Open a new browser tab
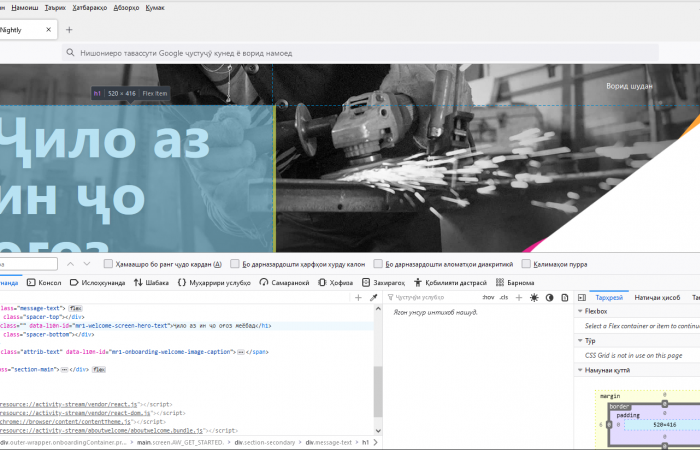Image resolution: width=700 pixels, height=450 pixels. 69,30
